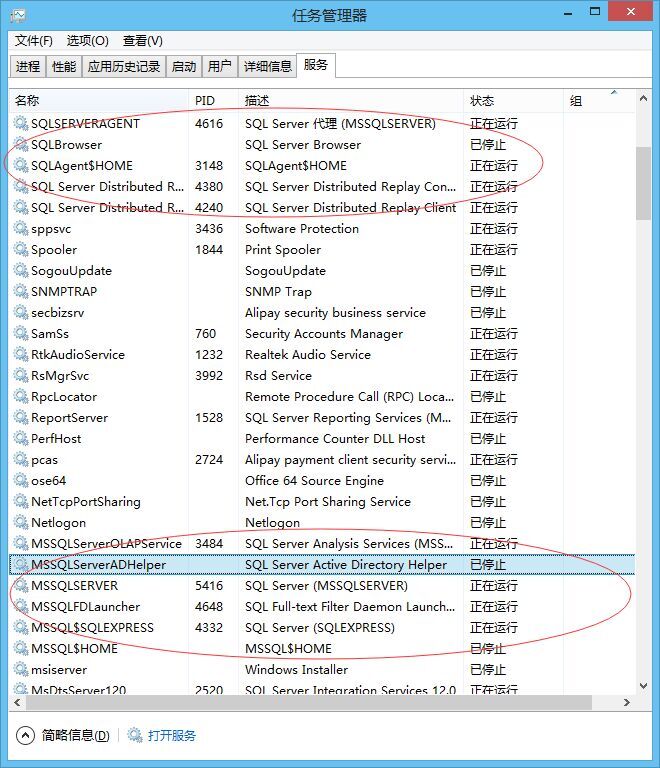Click the vertical scrollbar down arrow
660x768 pixels.
[x=643, y=686]
